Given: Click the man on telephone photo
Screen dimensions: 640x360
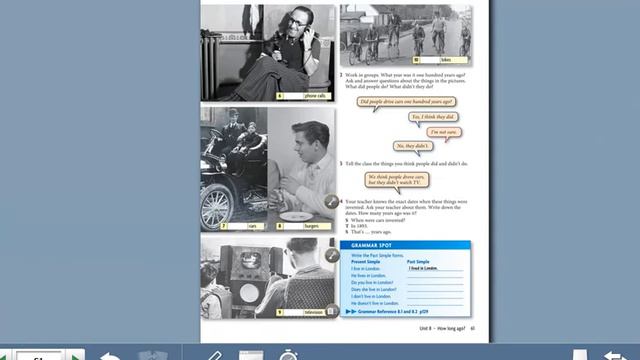Looking at the screenshot, I should coord(268,53).
